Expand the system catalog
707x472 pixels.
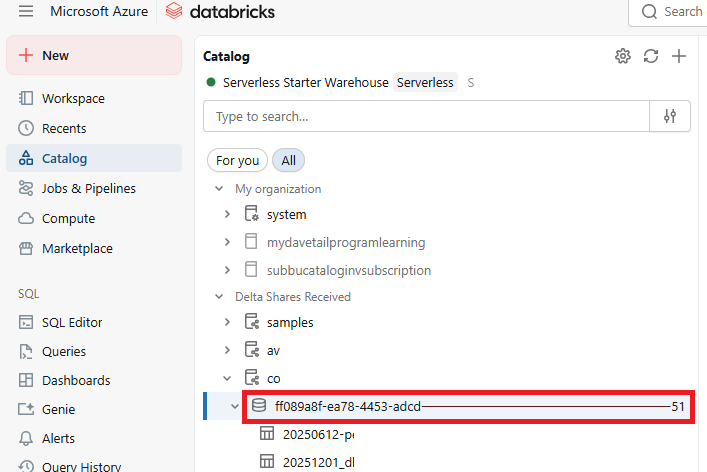(x=227, y=214)
